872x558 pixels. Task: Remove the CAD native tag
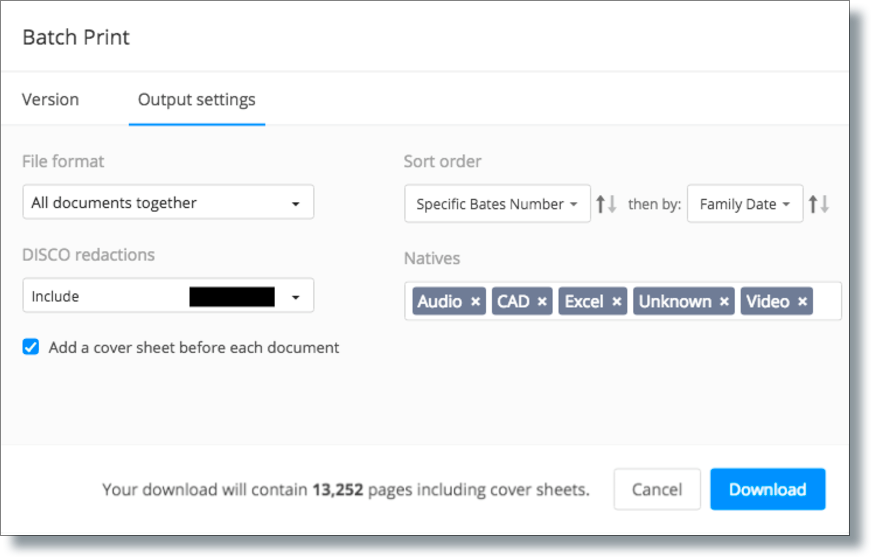point(542,302)
